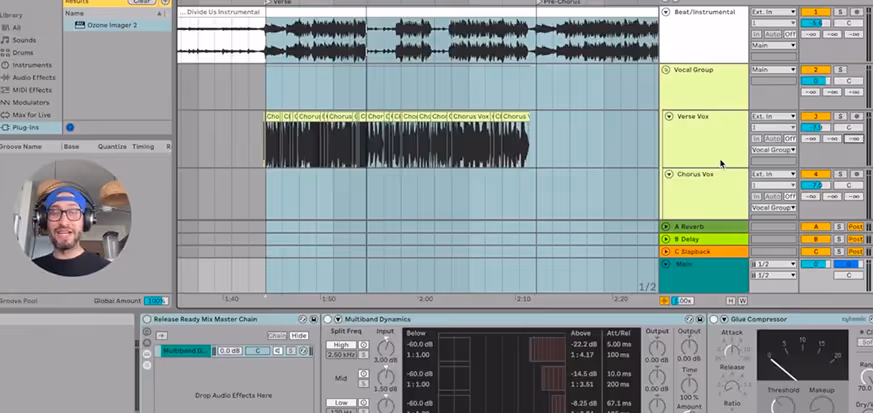Screen dimensions: 873x413
Task: Open Verse Vox output Vocal Group dropdown
Action: pos(773,150)
